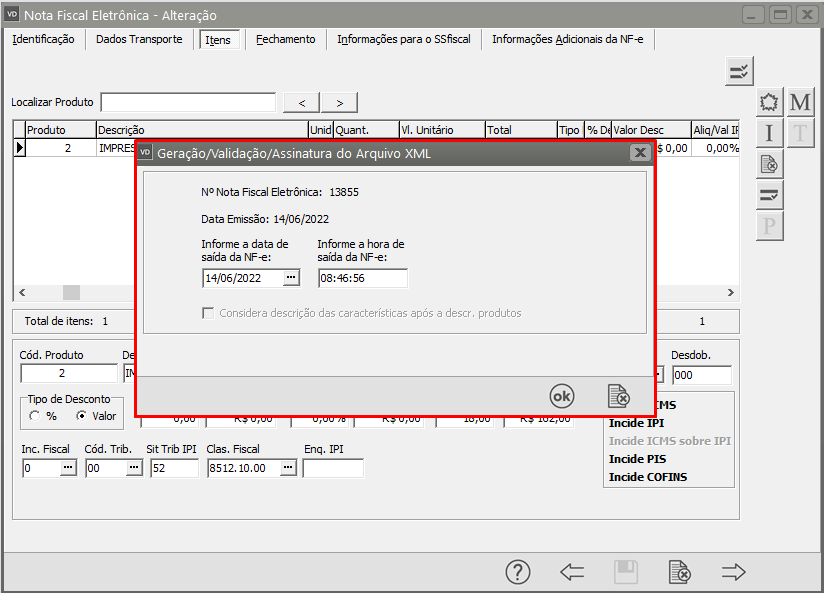Open help via the question mark icon
Screen dimensions: 824x593
pyautogui.click(x=518, y=572)
